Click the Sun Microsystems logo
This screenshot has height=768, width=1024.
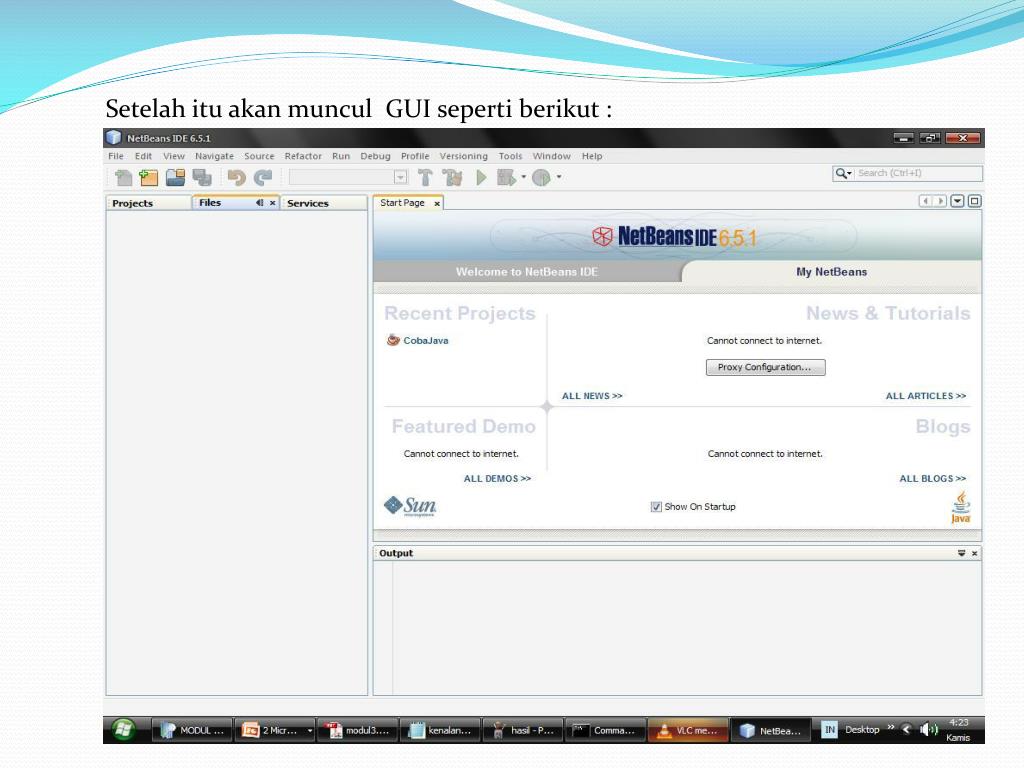(410, 506)
